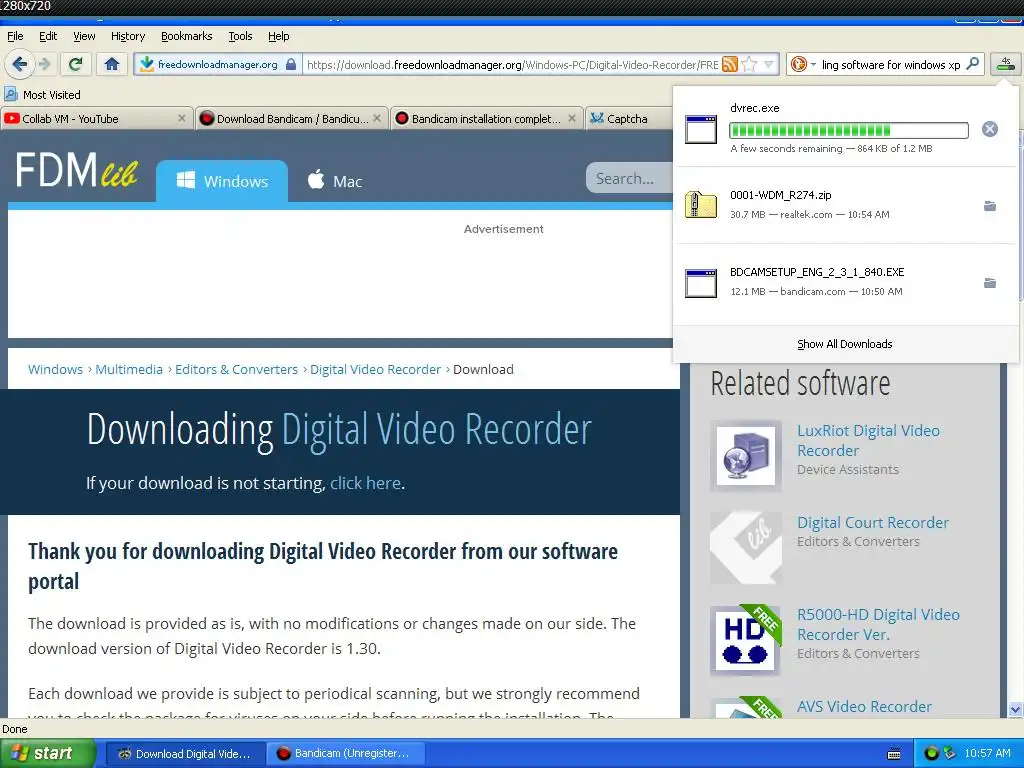
Task: Click the freedownloadmanager.org site identity button
Action: 218,64
